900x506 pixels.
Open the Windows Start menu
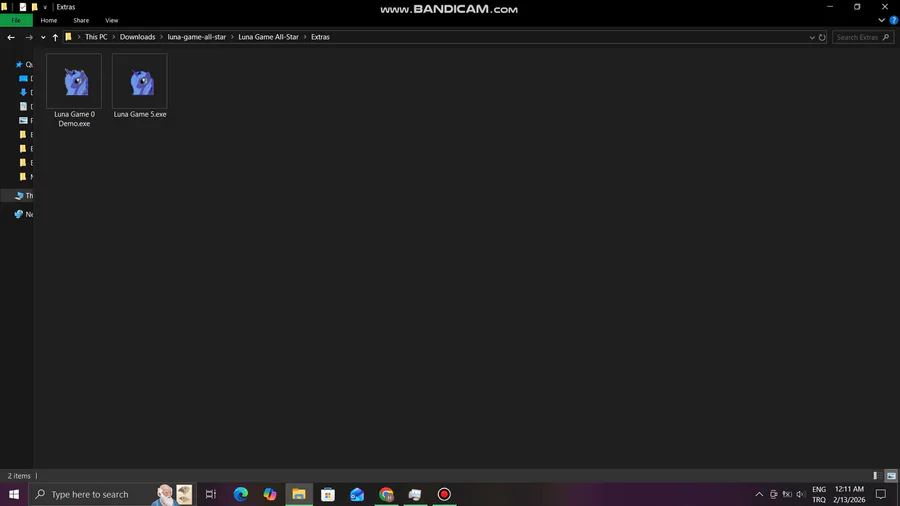pos(14,494)
